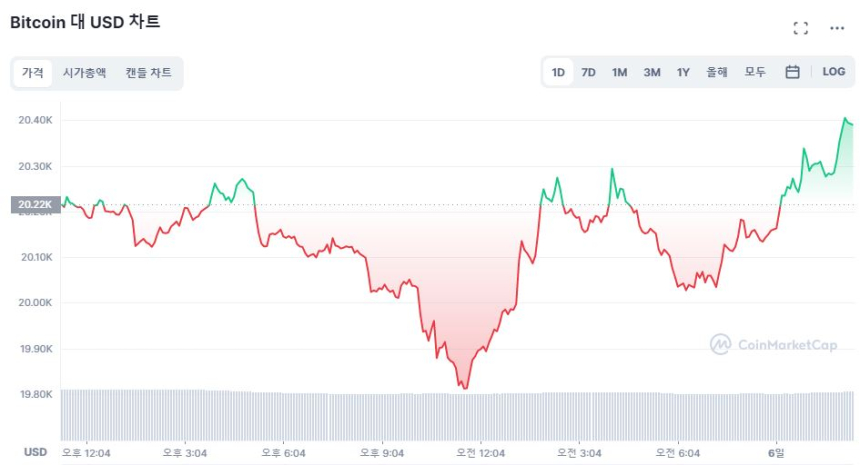Select the 올해 time range
This screenshot has height=465, width=860.
point(717,72)
